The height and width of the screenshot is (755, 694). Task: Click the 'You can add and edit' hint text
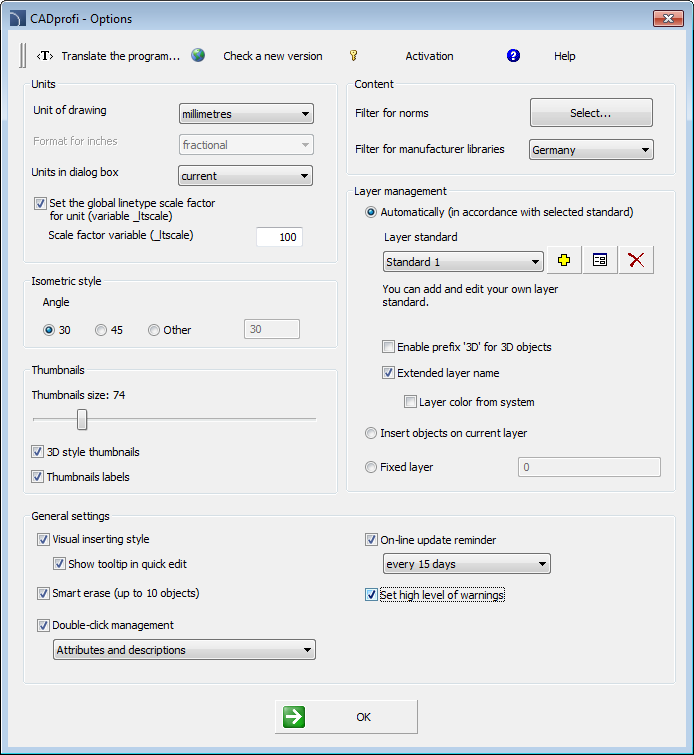point(470,295)
